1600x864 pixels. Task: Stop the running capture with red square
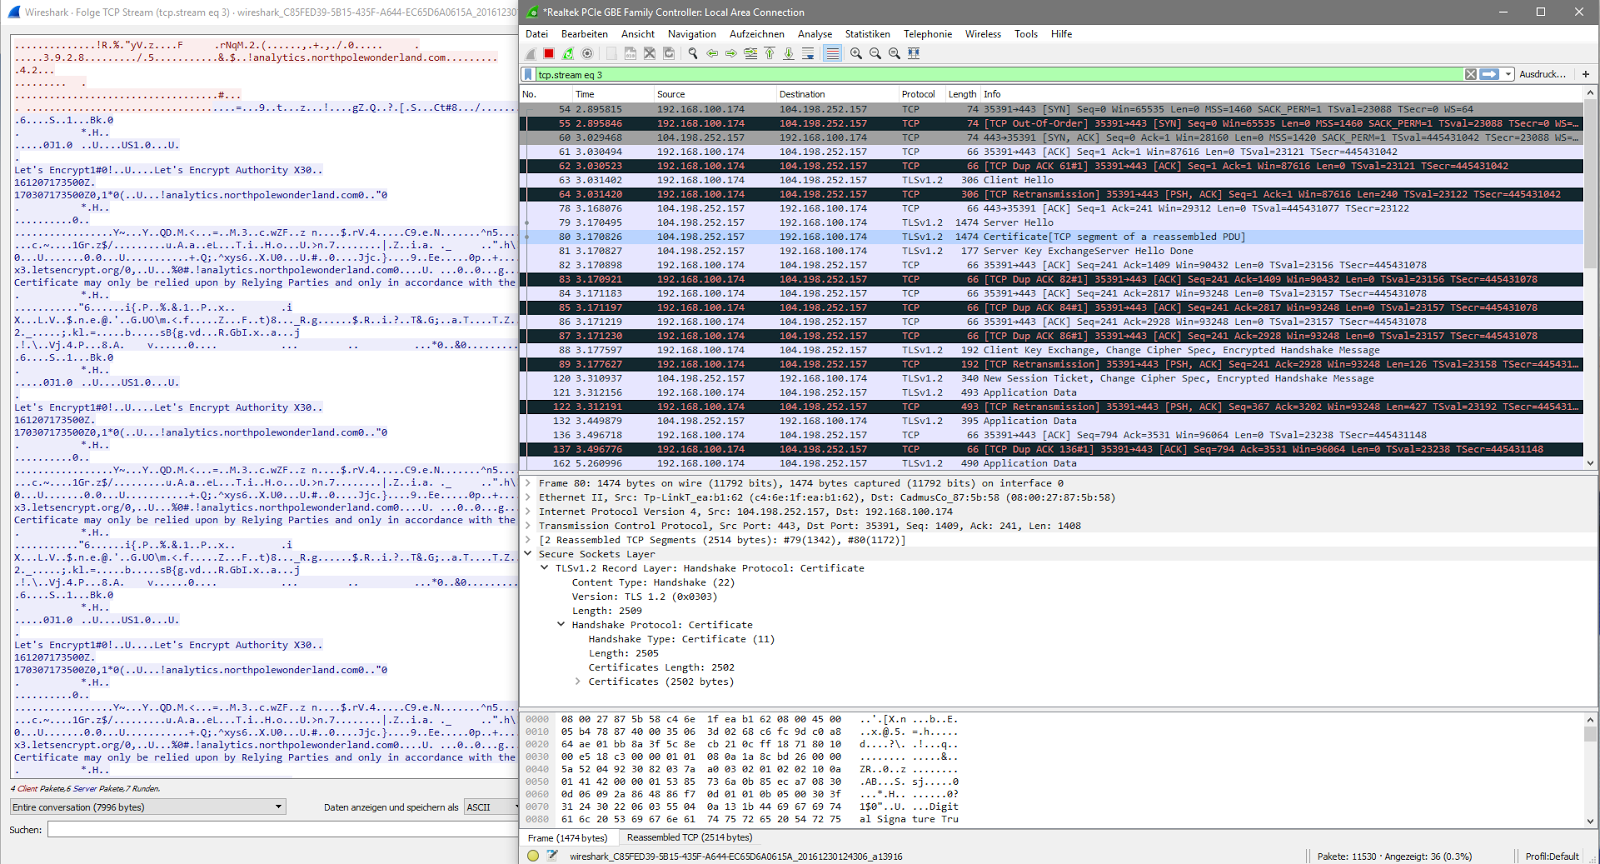pos(549,54)
